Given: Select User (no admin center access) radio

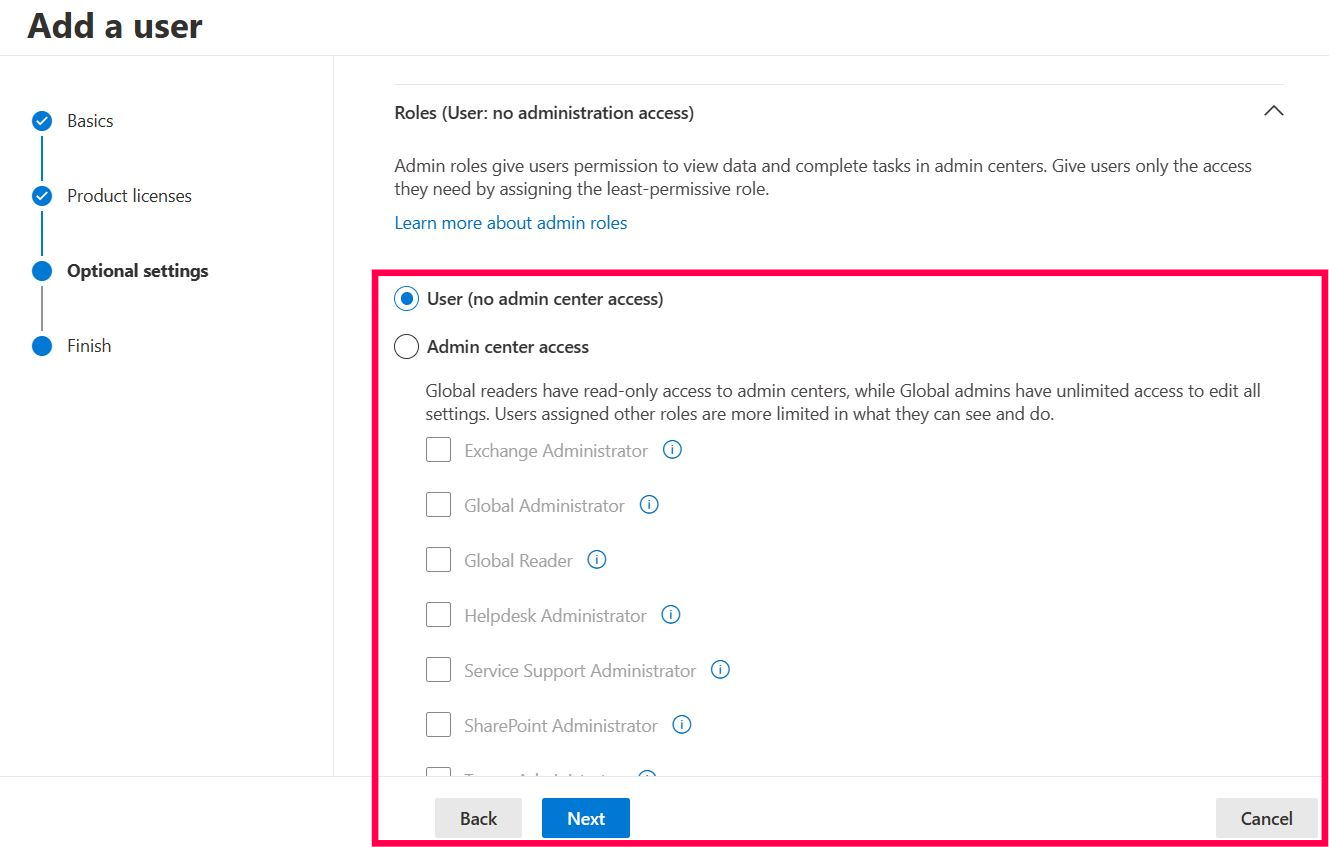Looking at the screenshot, I should 406,299.
